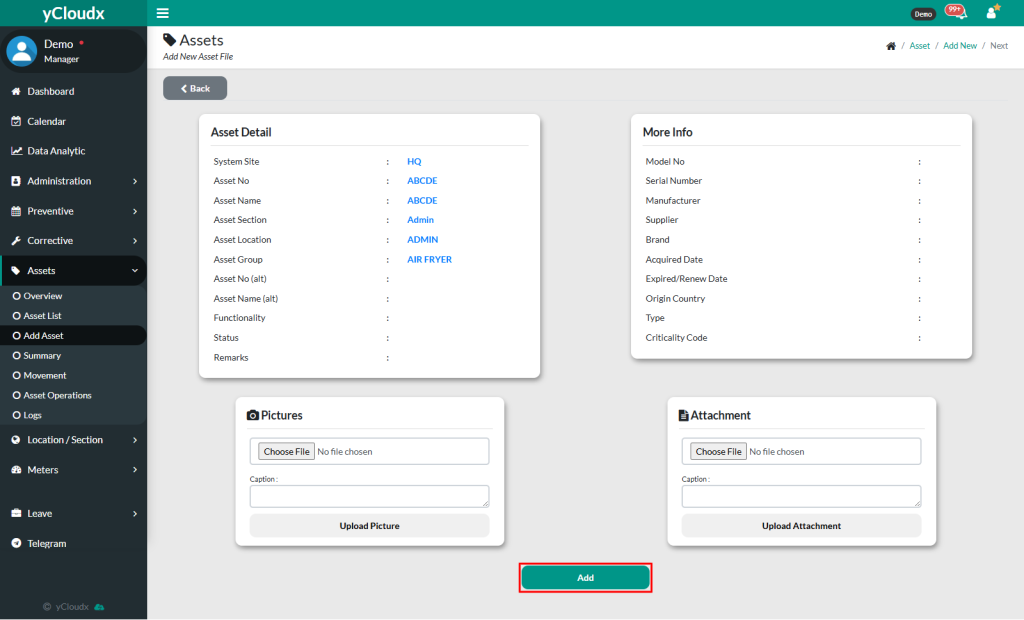Expand the Administration menu
Screen dimensions: 1024x620
pos(73,181)
